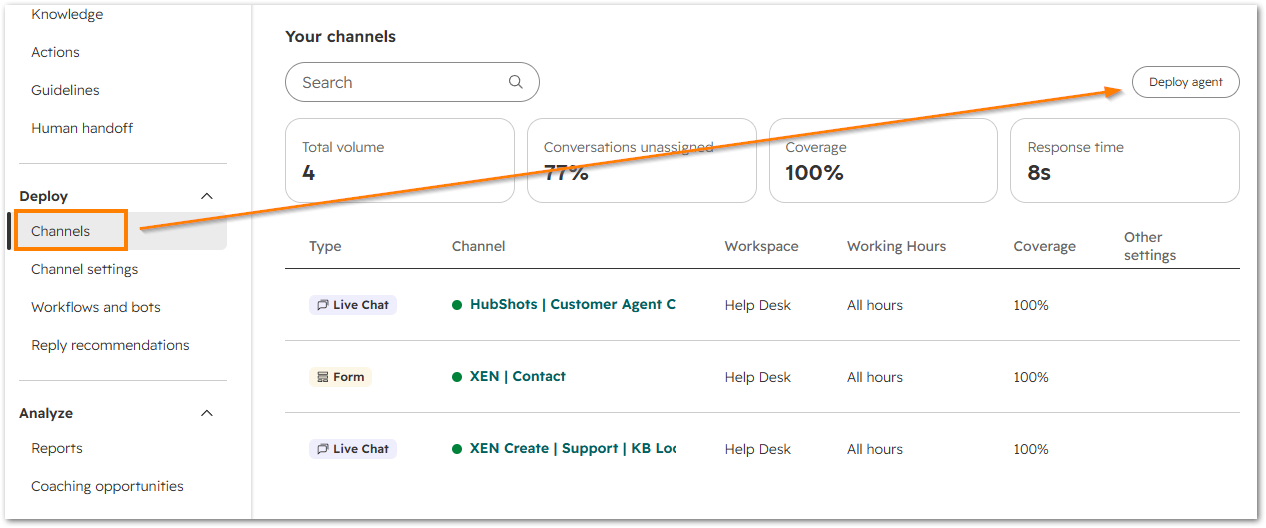Click the Channel column header

coord(479,246)
